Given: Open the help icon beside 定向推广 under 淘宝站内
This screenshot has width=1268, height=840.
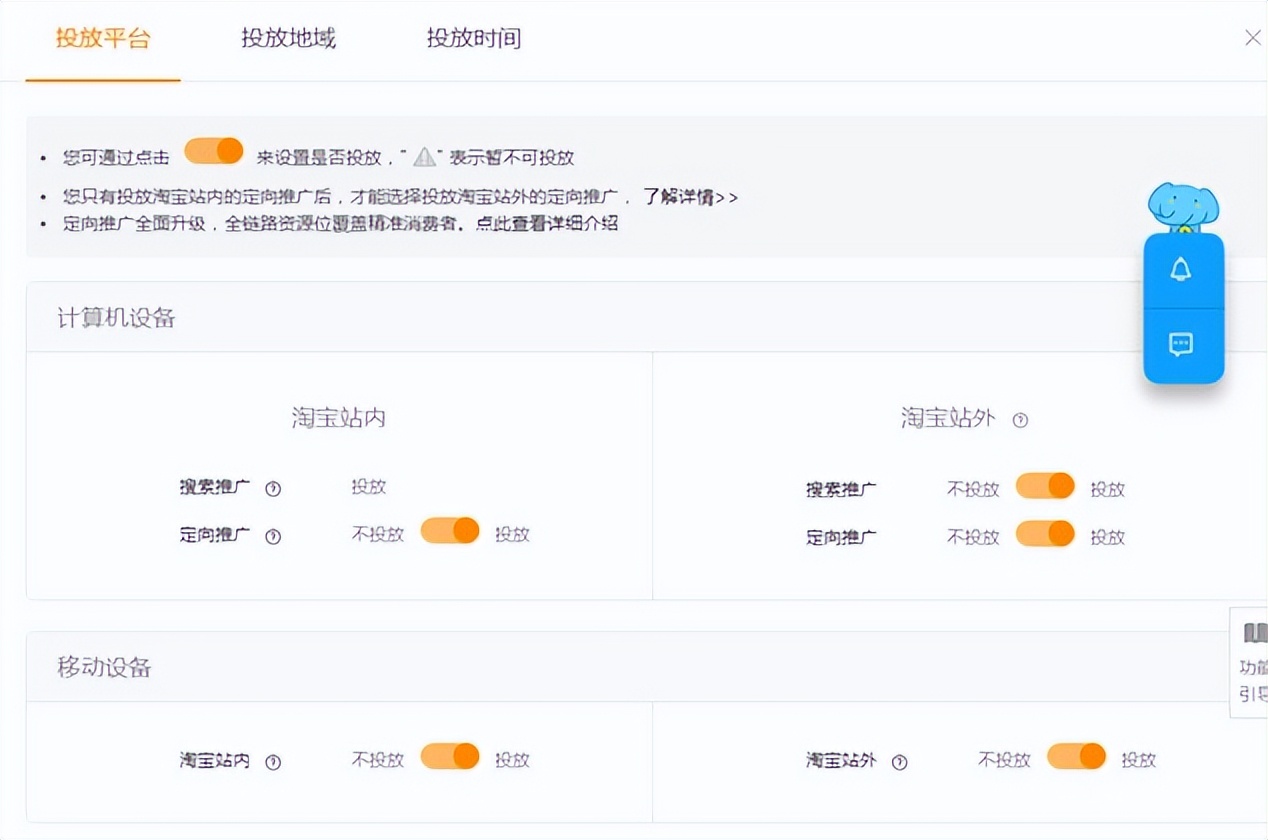Looking at the screenshot, I should 271,535.
